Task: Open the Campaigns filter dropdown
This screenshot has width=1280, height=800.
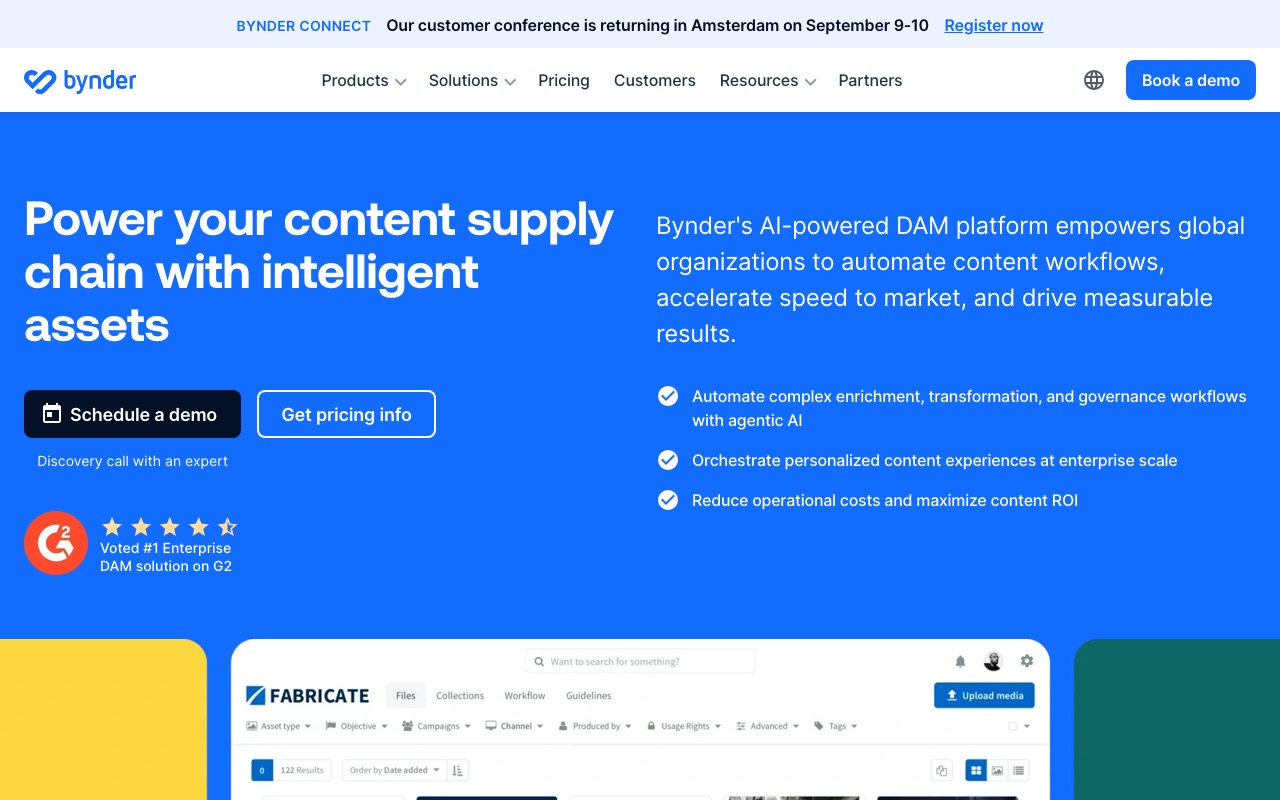Action: click(437, 726)
